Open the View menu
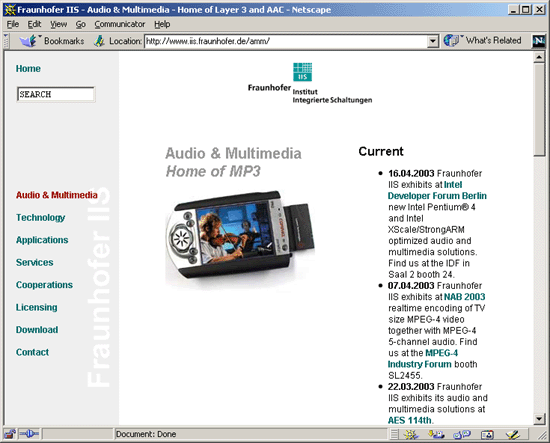550x443 pixels. click(58, 24)
